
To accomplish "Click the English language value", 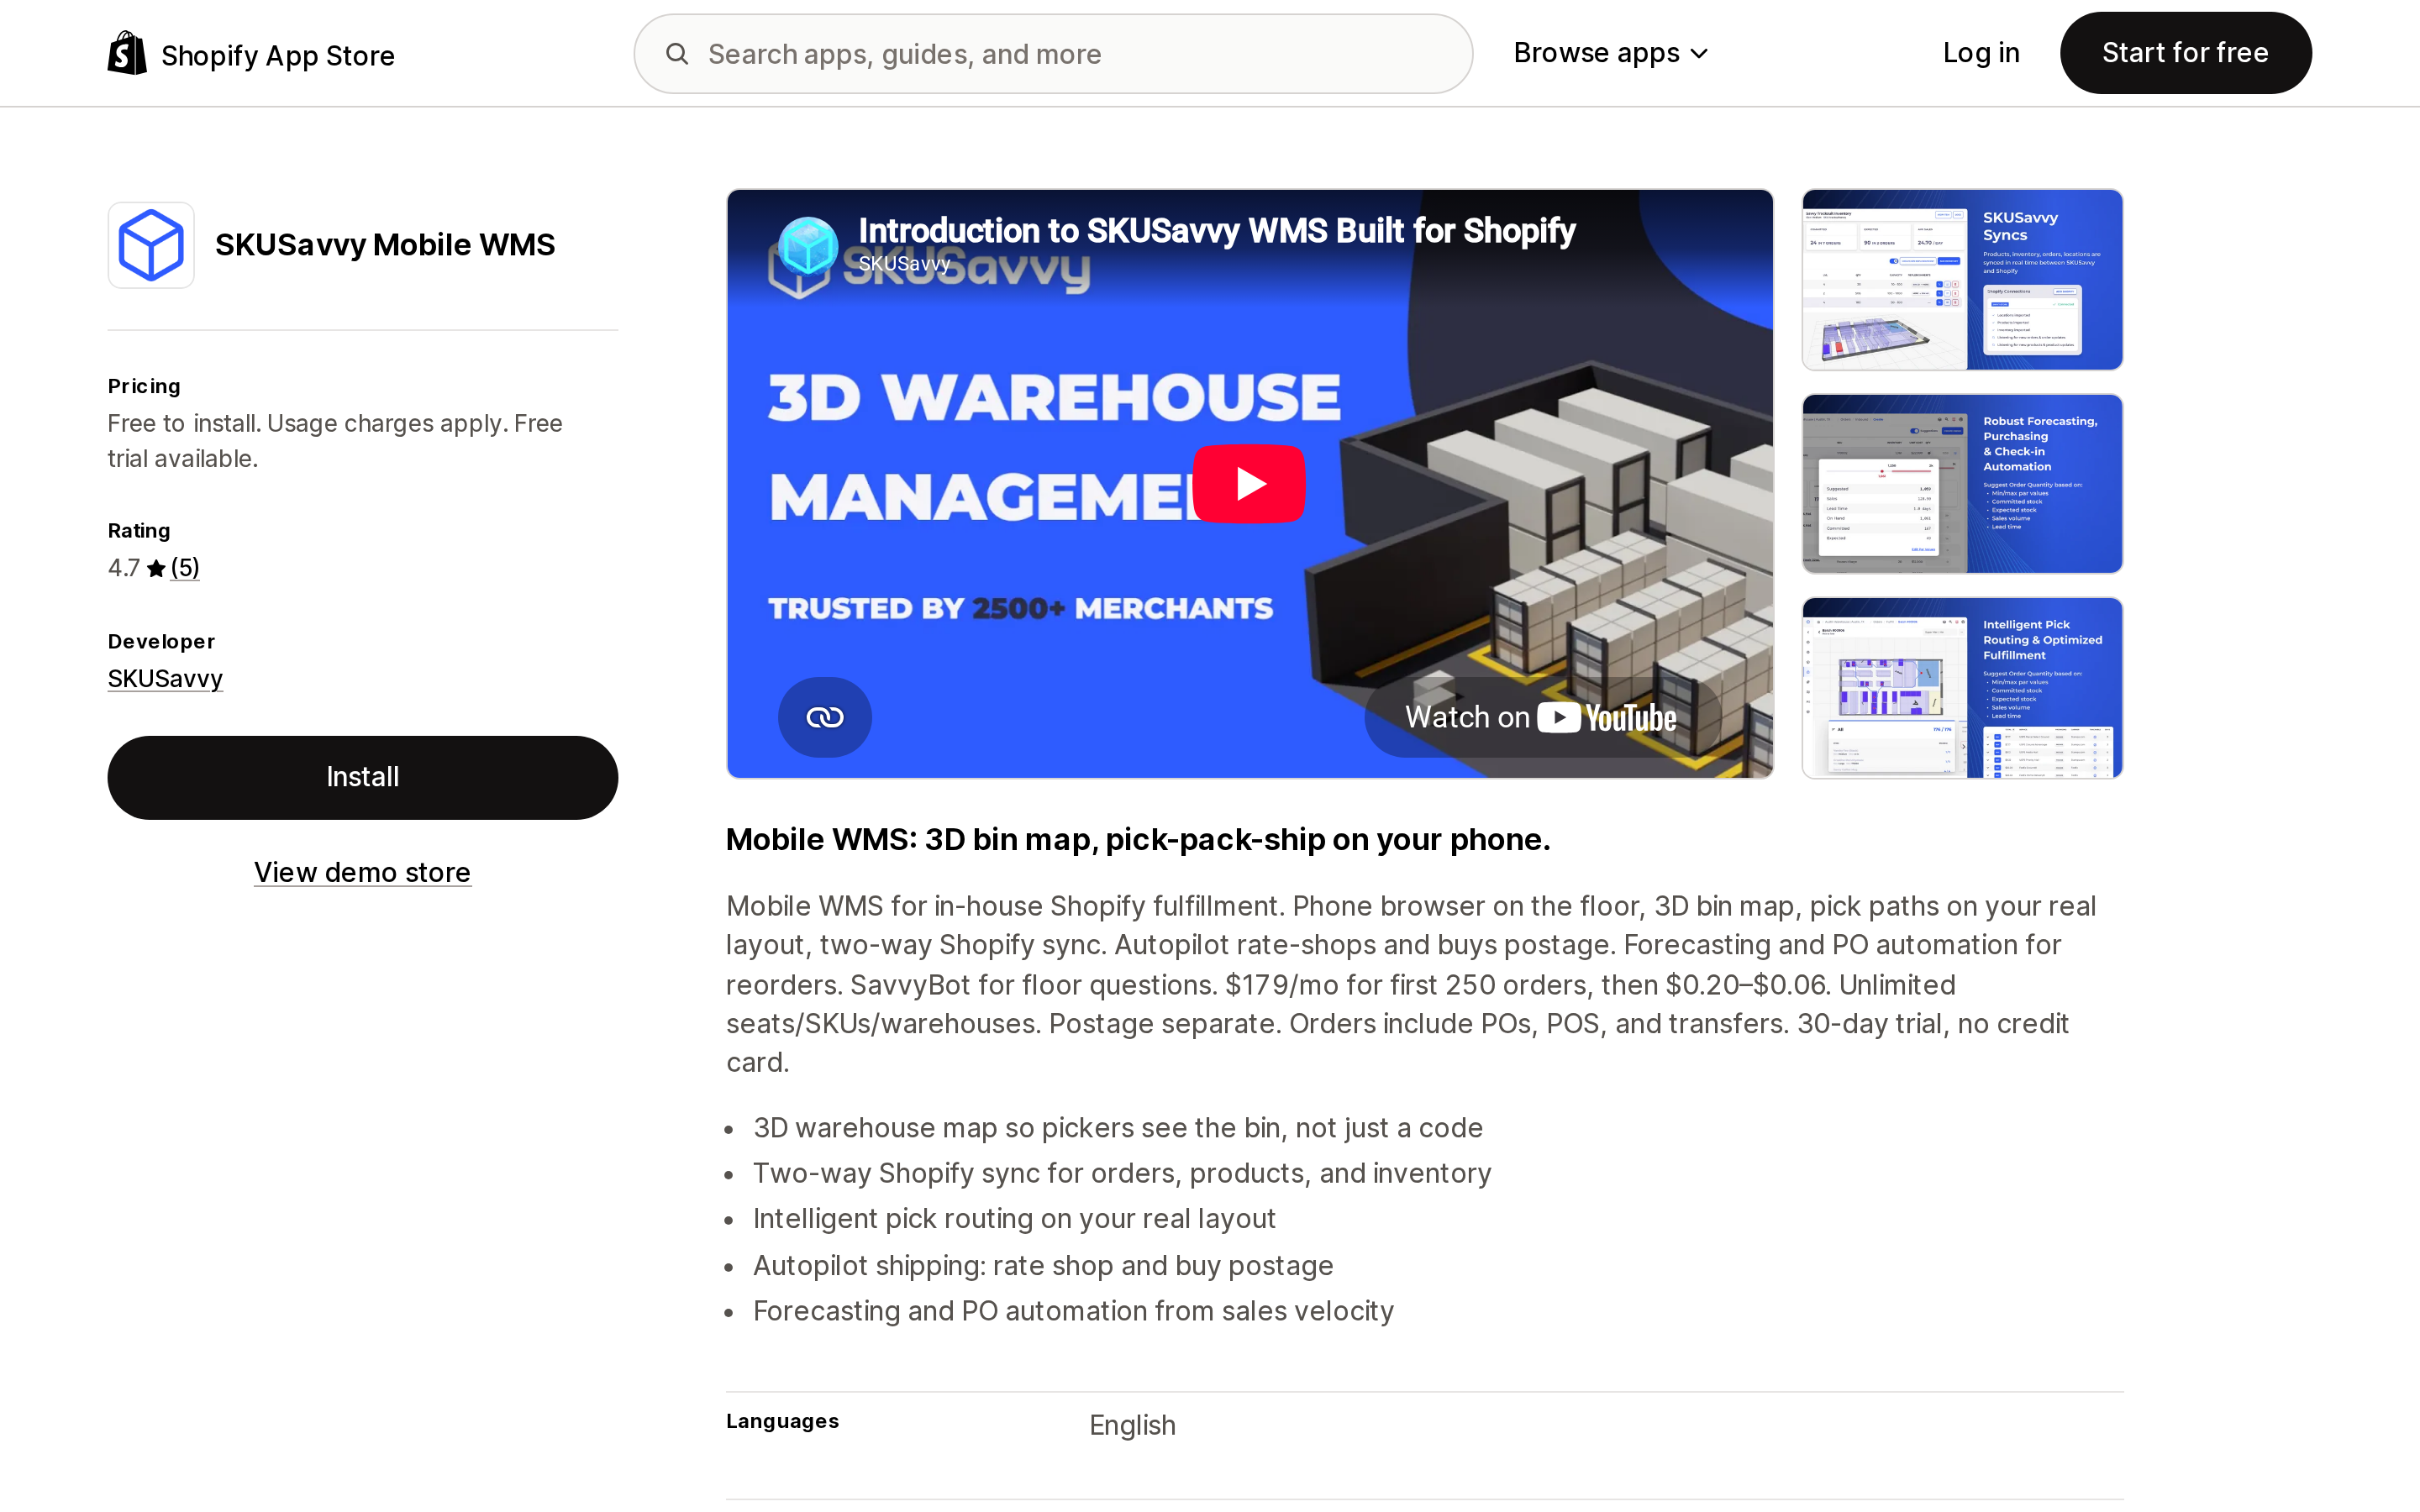I will [x=1132, y=1425].
